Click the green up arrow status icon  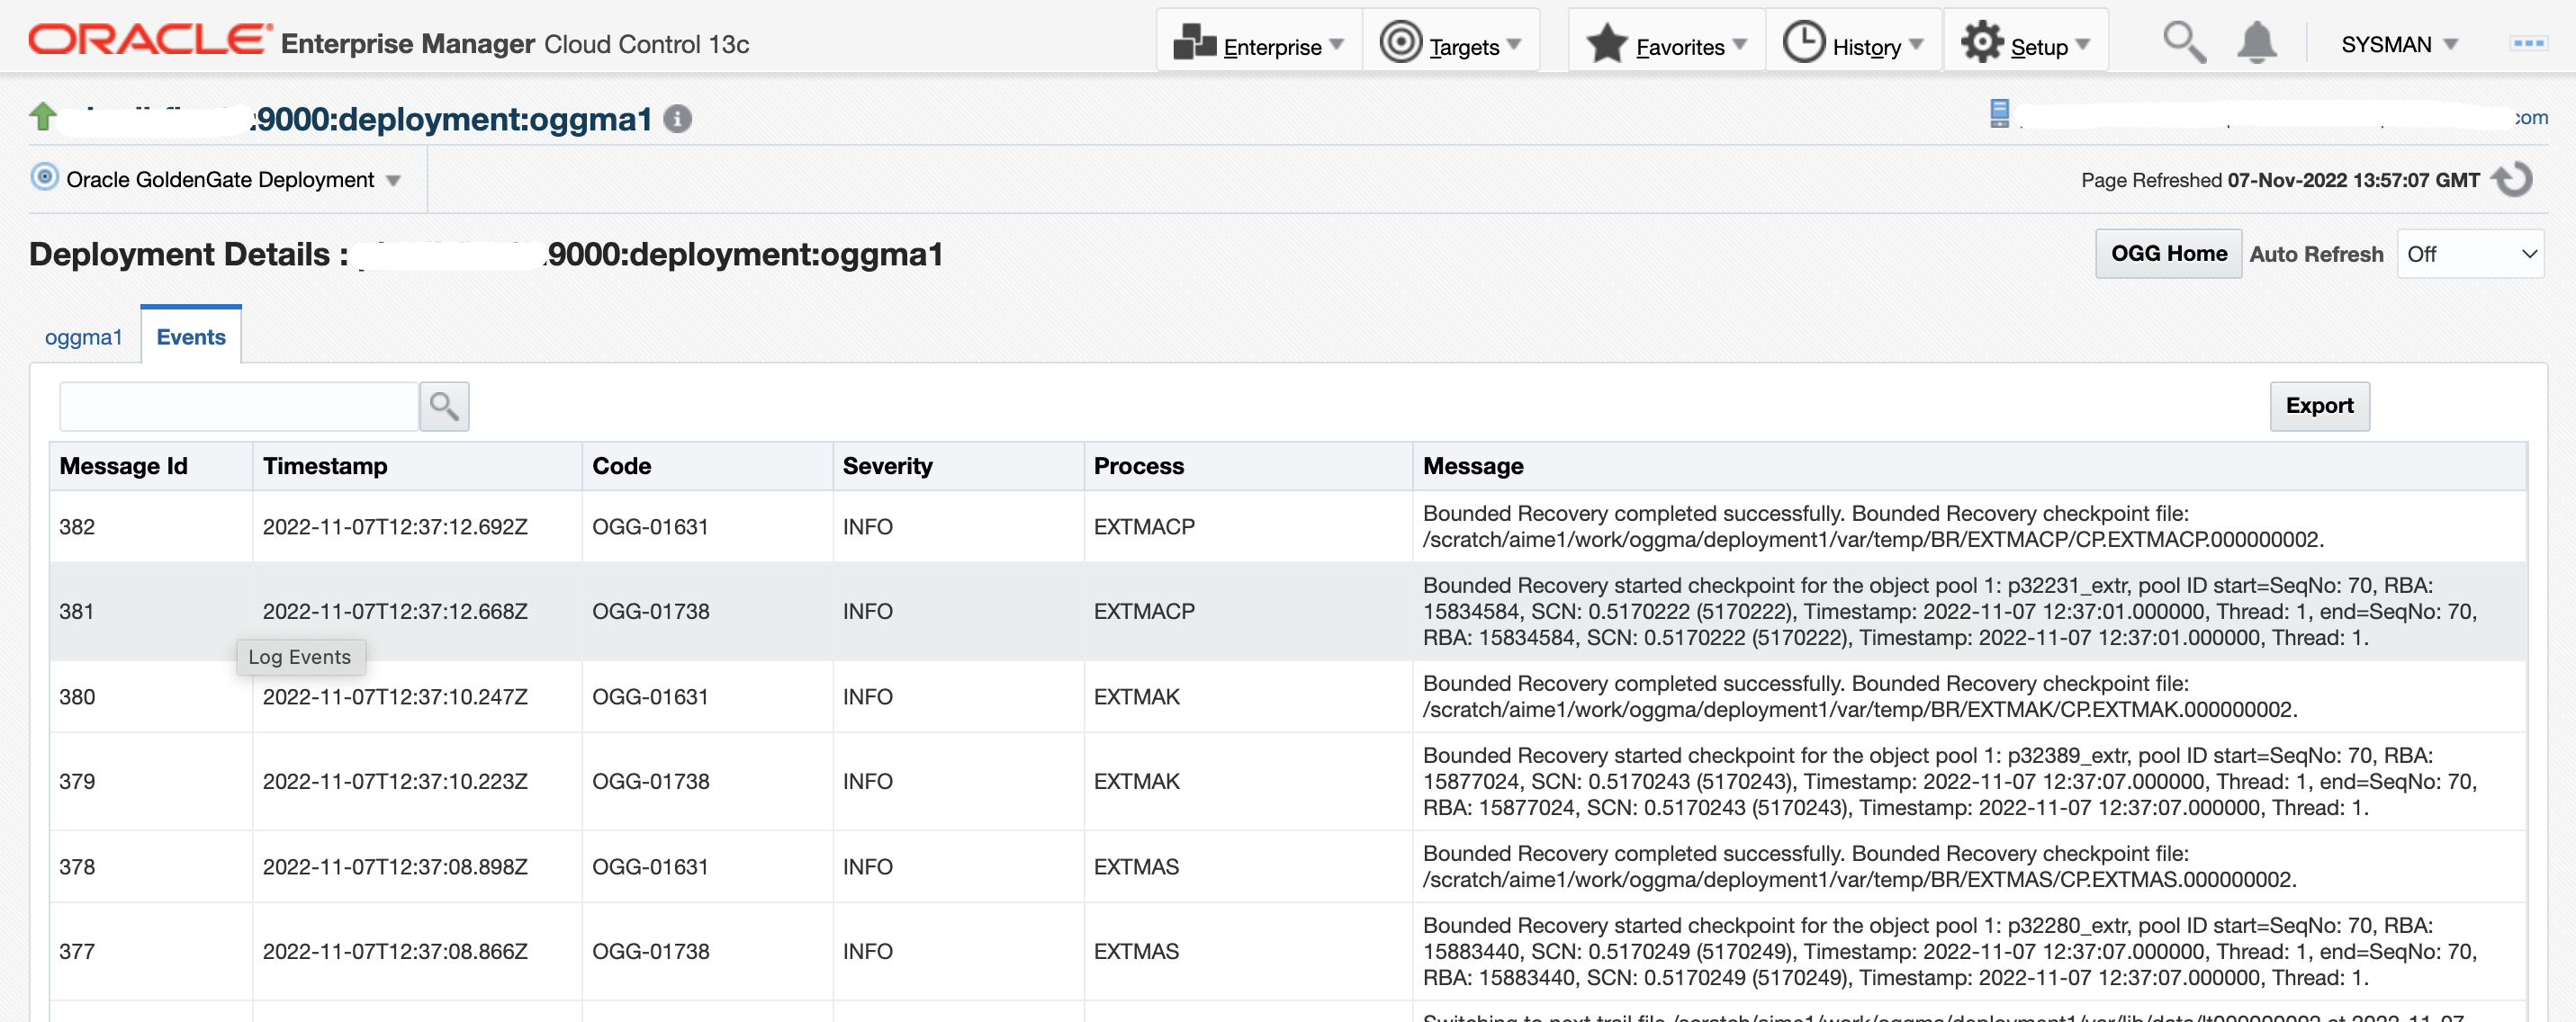point(43,116)
